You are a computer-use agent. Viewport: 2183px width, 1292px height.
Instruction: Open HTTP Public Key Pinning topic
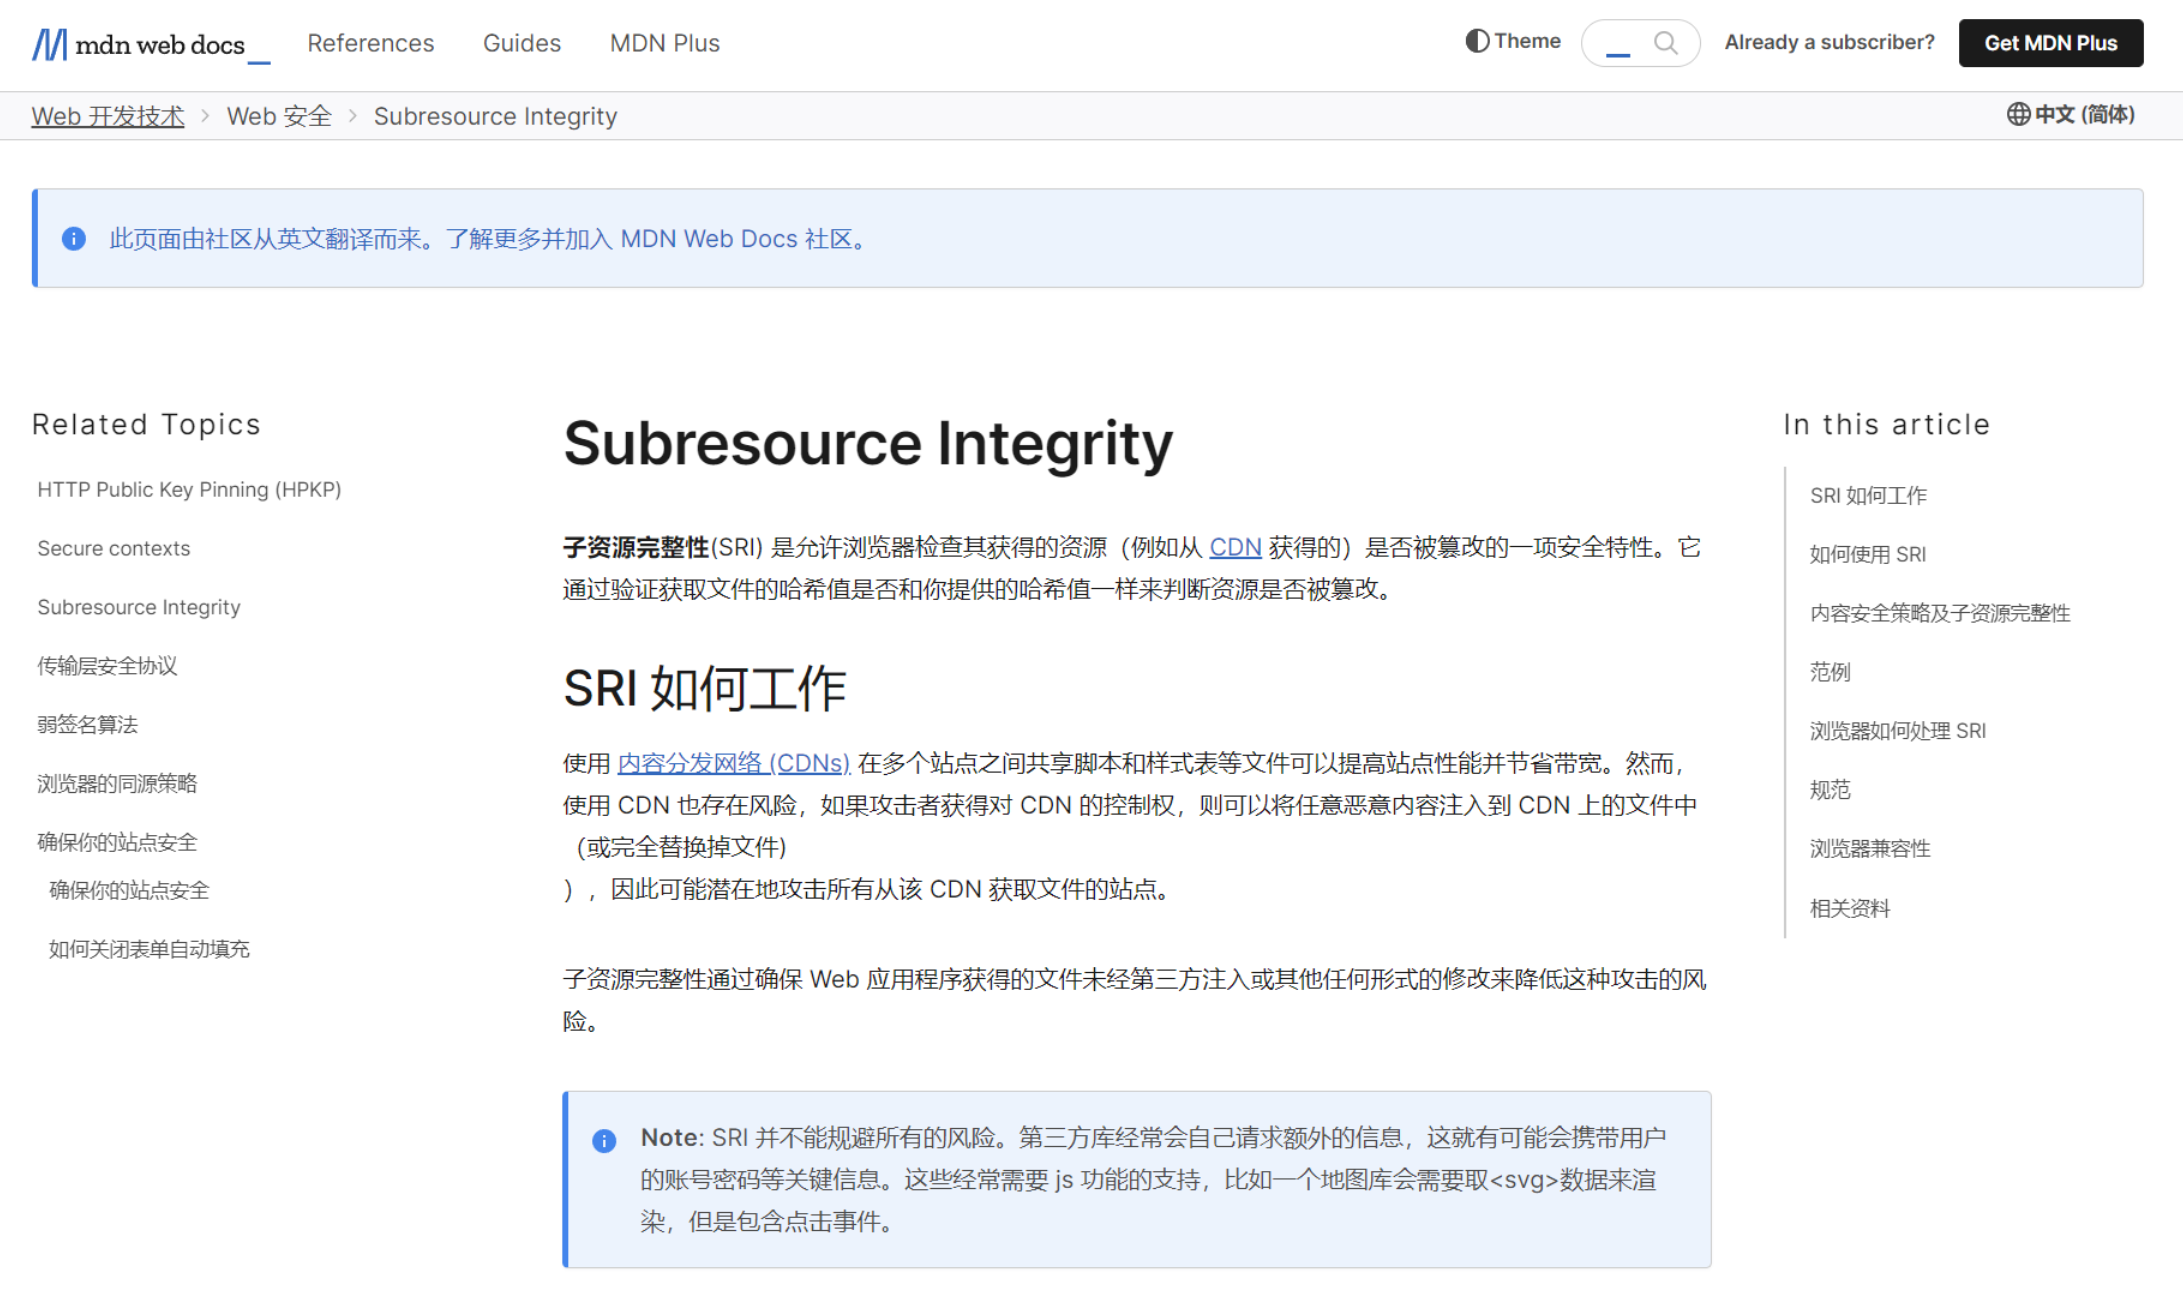tap(189, 489)
